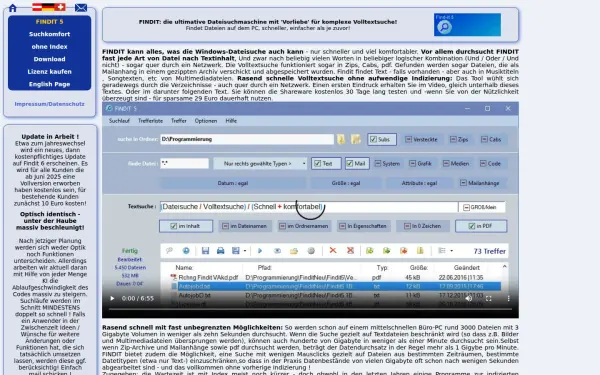
Task: Uncheck the Subs checkbox
Action: click(x=382, y=139)
